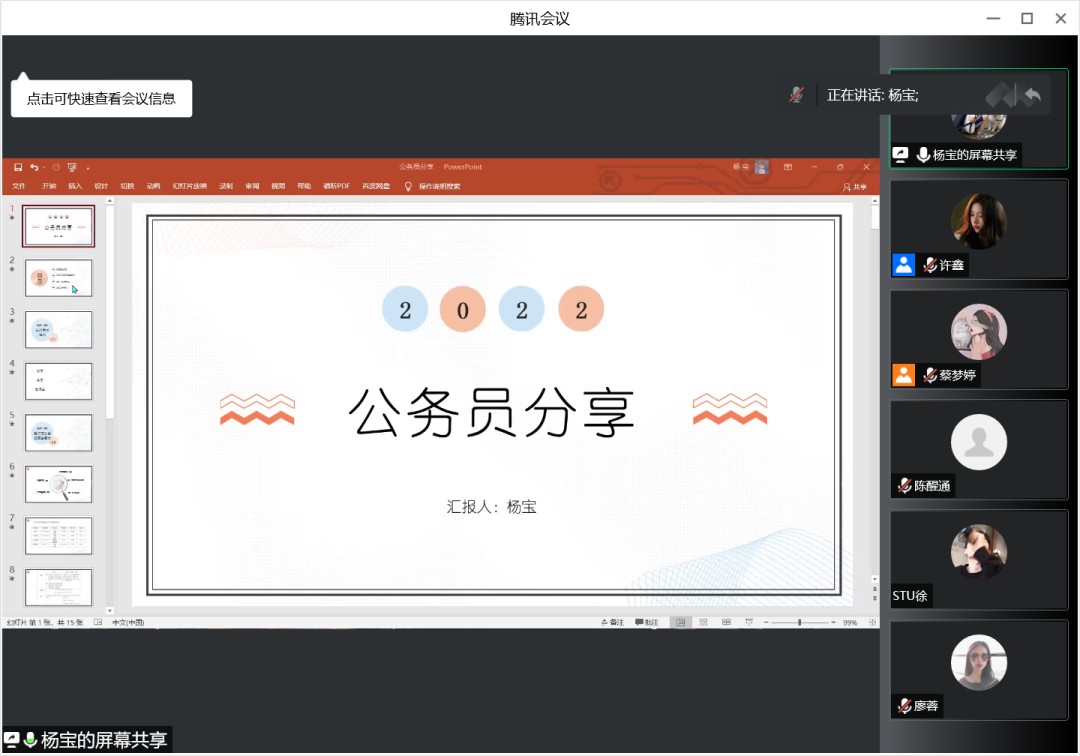The image size is (1080, 756).
Task: Click the PowerPoint user account avatar
Action: [761, 167]
